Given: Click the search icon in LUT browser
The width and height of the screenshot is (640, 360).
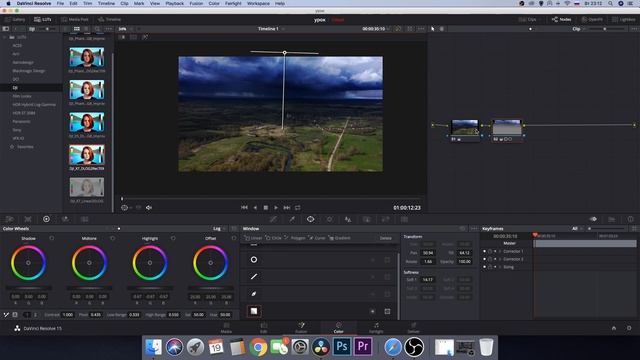Looking at the screenshot, I should (x=98, y=29).
